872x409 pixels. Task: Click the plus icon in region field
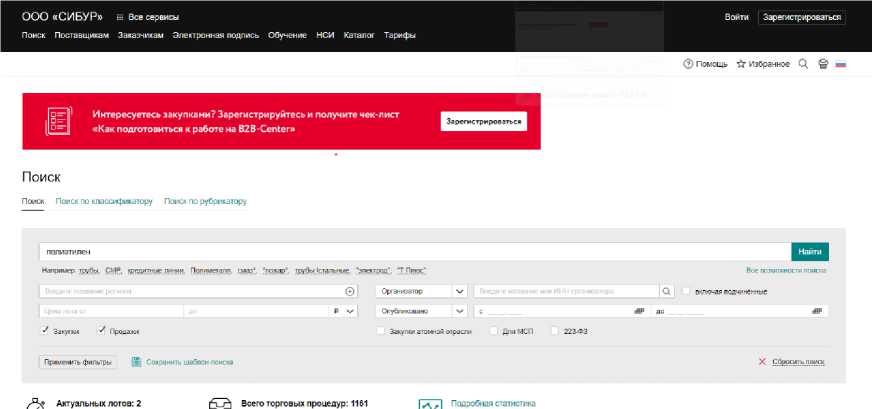350,291
